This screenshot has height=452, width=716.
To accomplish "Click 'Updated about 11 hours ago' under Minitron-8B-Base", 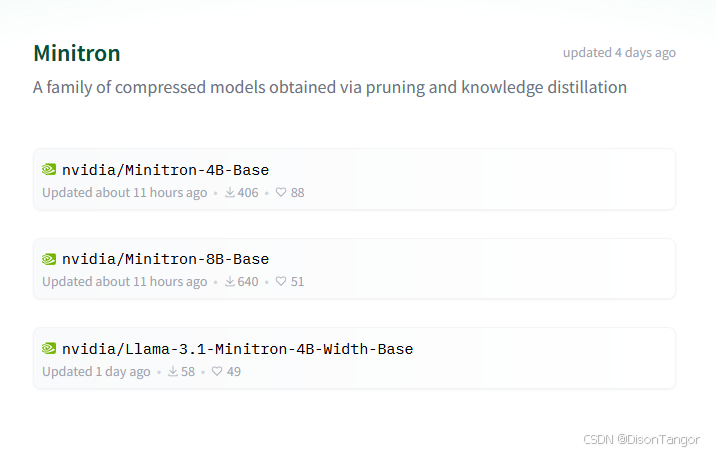I will tap(125, 282).
